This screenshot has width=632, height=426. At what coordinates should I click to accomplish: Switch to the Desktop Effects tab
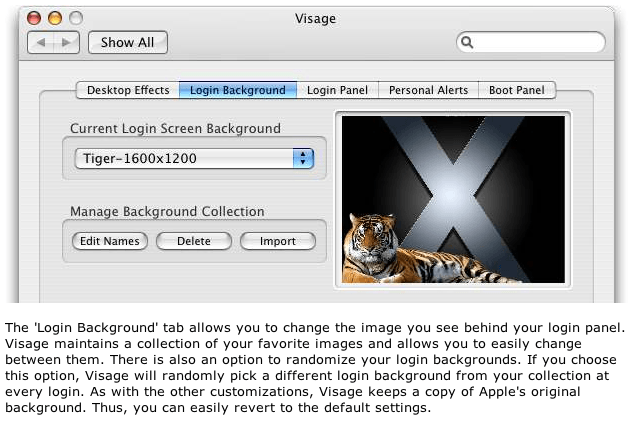pyautogui.click(x=128, y=90)
